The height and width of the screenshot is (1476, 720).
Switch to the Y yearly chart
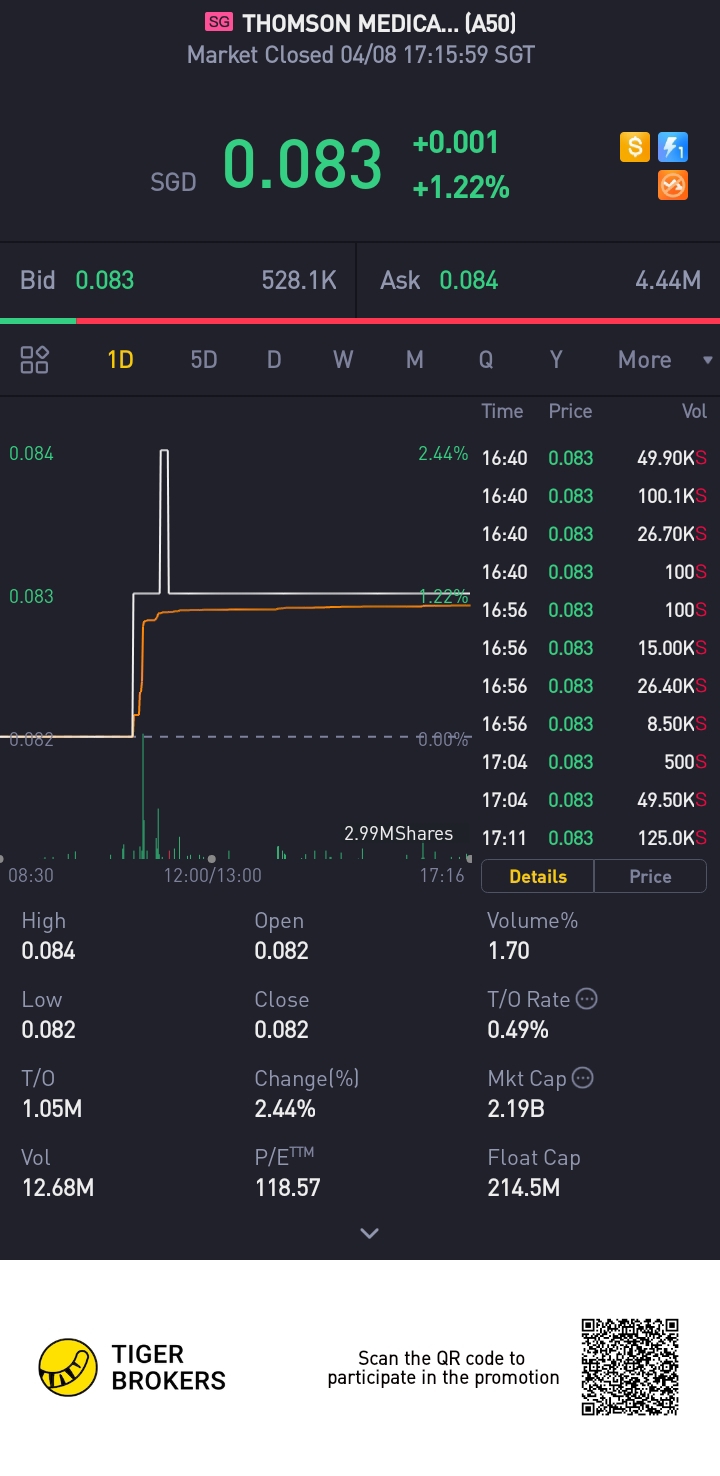(x=556, y=360)
